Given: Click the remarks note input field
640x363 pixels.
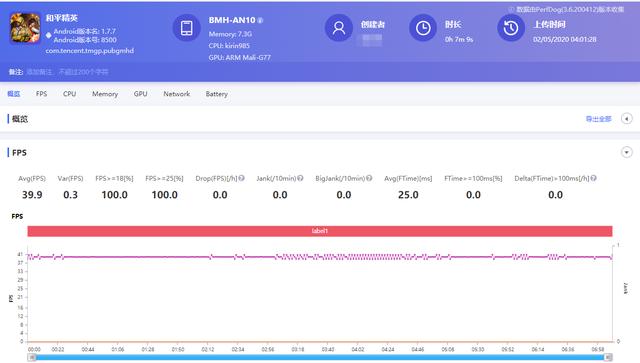Looking at the screenshot, I should [x=67, y=72].
